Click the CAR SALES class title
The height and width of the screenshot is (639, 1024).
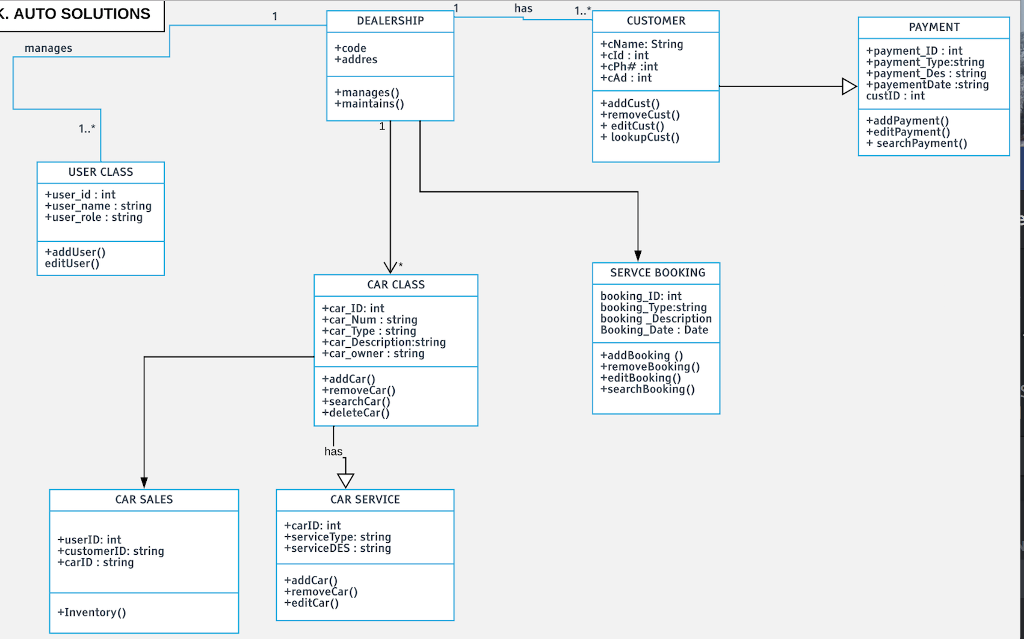point(143,499)
